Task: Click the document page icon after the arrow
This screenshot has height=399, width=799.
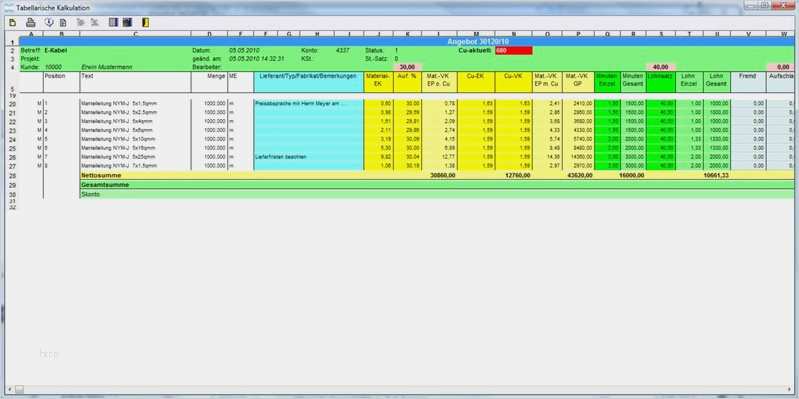Action: click(63, 23)
